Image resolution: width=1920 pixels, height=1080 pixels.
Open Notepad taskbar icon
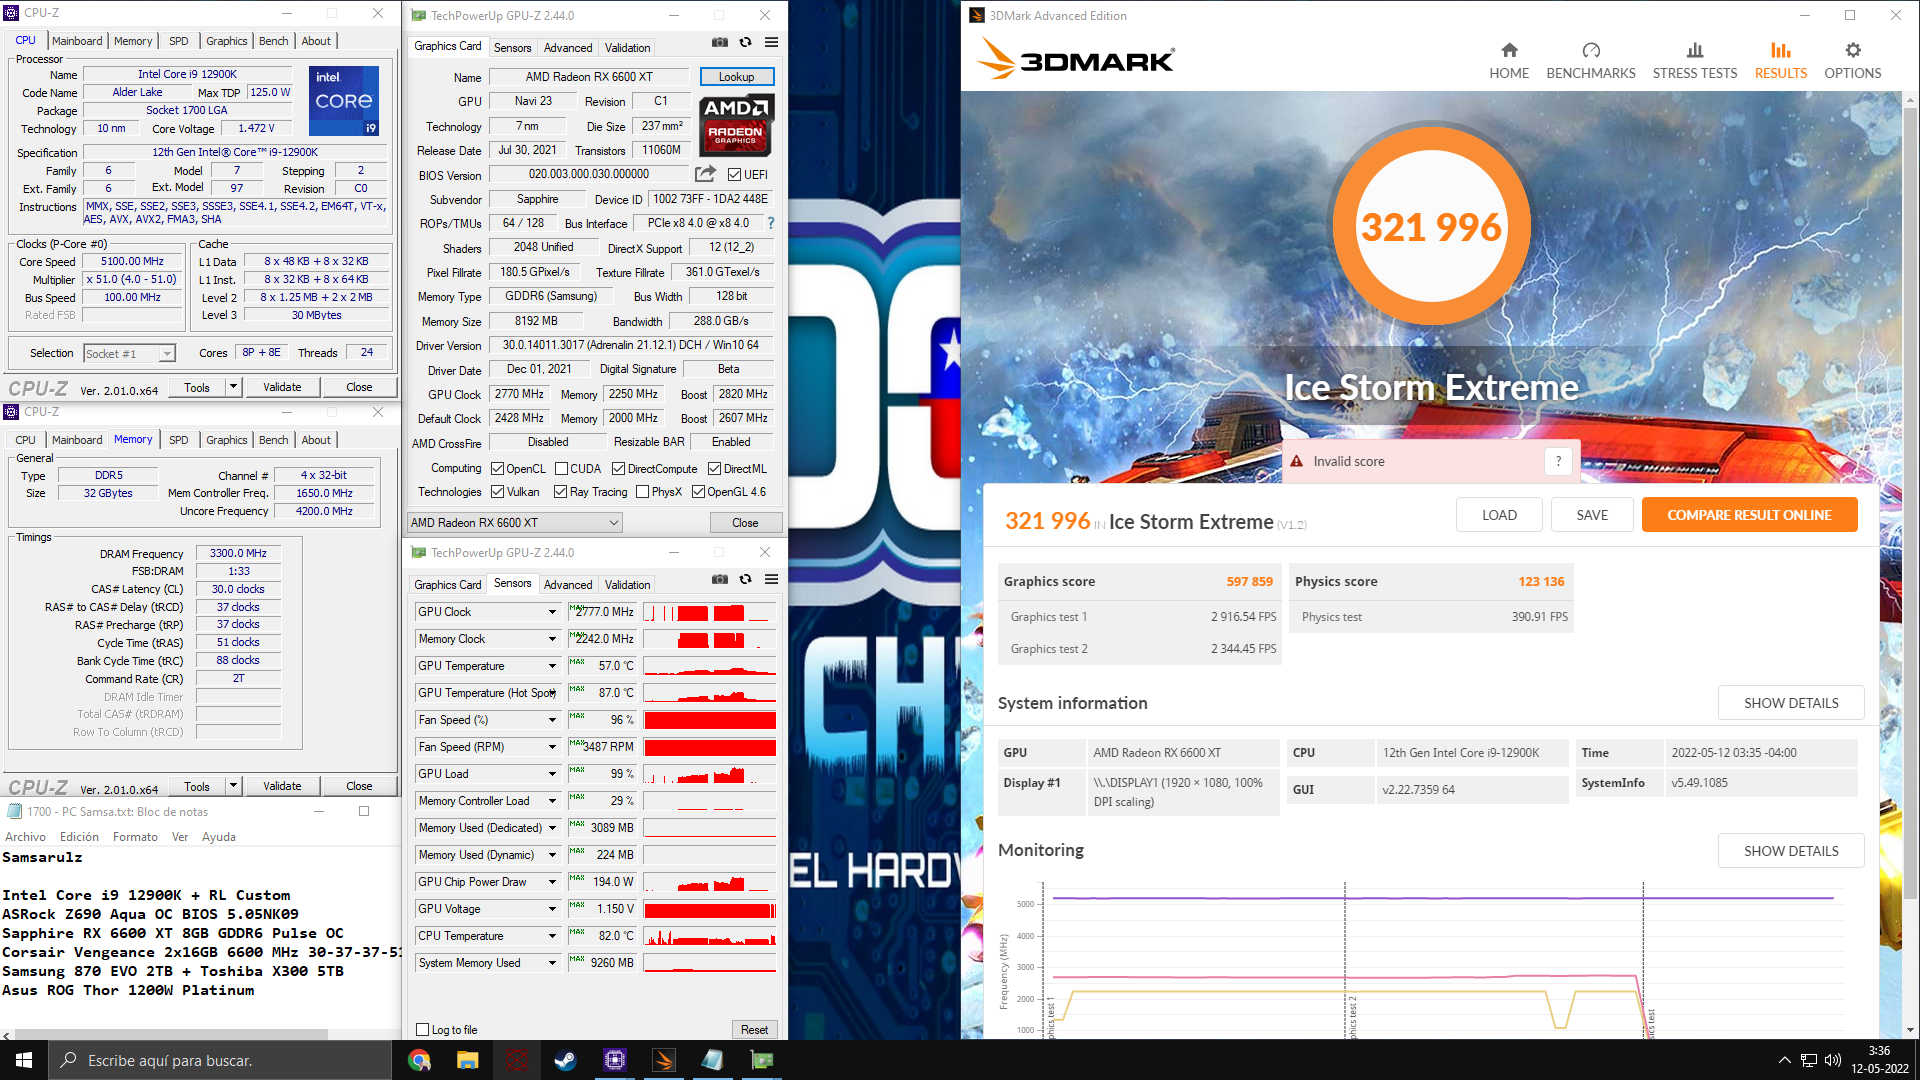713,1060
